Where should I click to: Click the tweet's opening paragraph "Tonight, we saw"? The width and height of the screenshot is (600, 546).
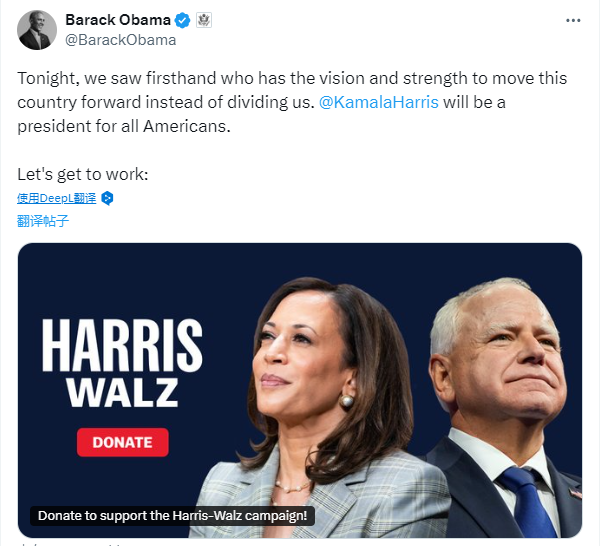click(x=292, y=102)
